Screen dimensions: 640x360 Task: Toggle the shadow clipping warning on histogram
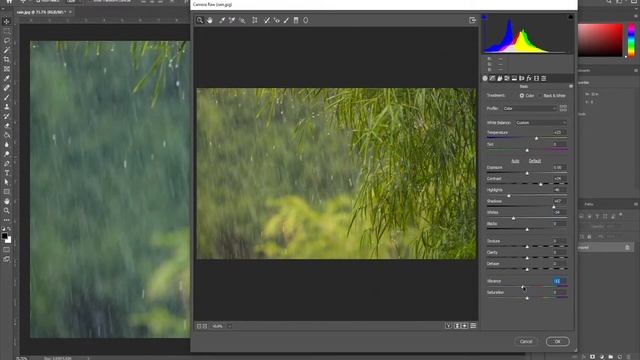click(484, 17)
